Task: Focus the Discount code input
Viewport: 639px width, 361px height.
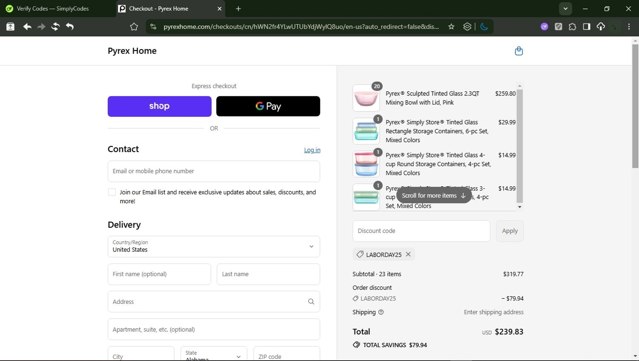Action: 421,231
